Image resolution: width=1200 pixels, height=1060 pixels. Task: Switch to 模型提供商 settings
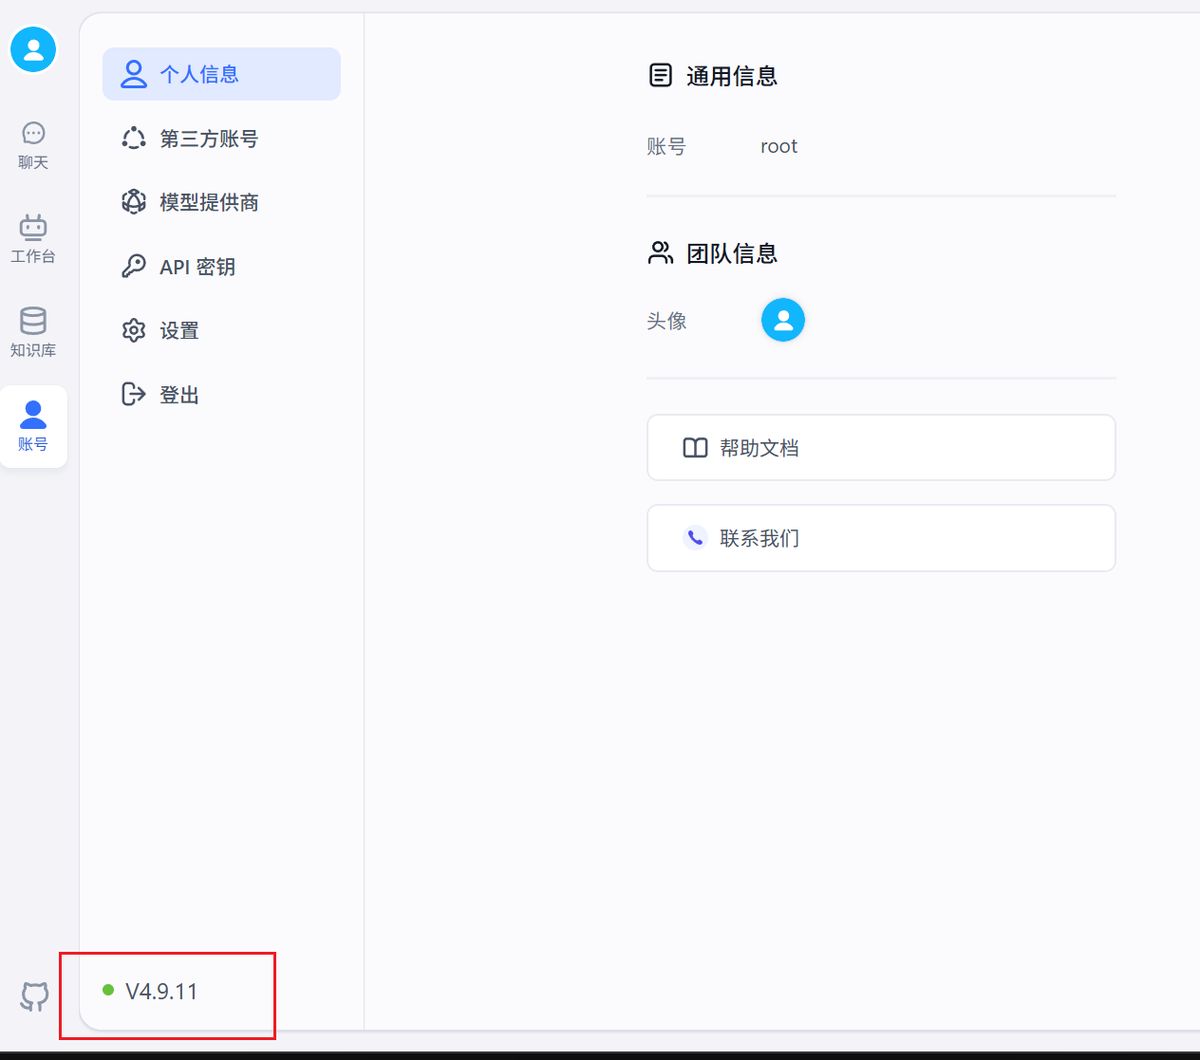pos(208,203)
